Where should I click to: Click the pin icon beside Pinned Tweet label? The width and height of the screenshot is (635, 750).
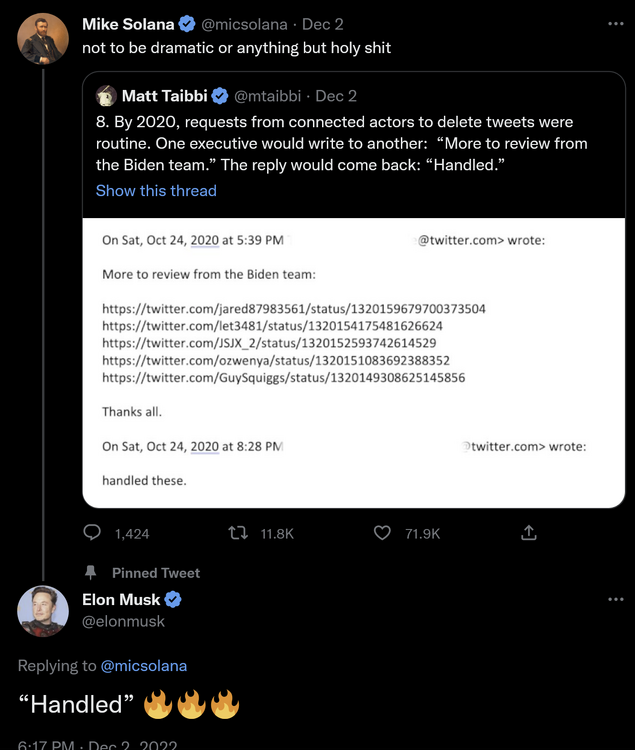tap(92, 573)
